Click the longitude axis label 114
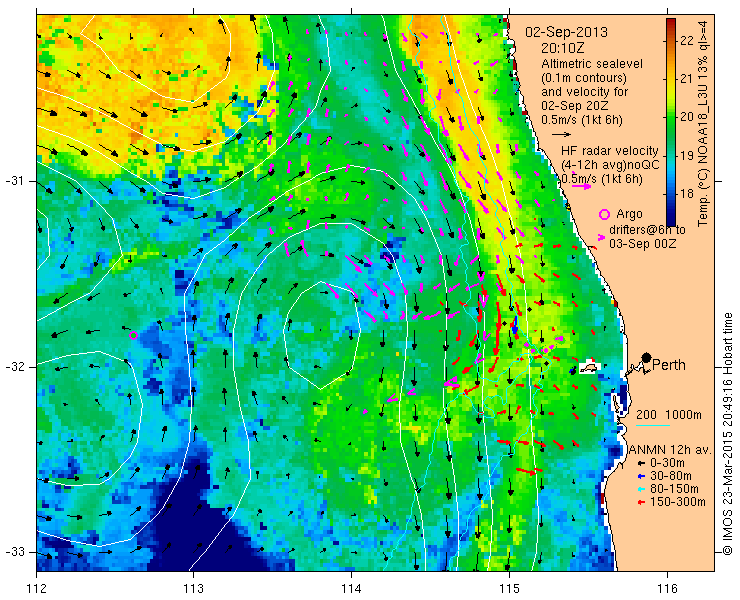740x600 pixels. 351,588
